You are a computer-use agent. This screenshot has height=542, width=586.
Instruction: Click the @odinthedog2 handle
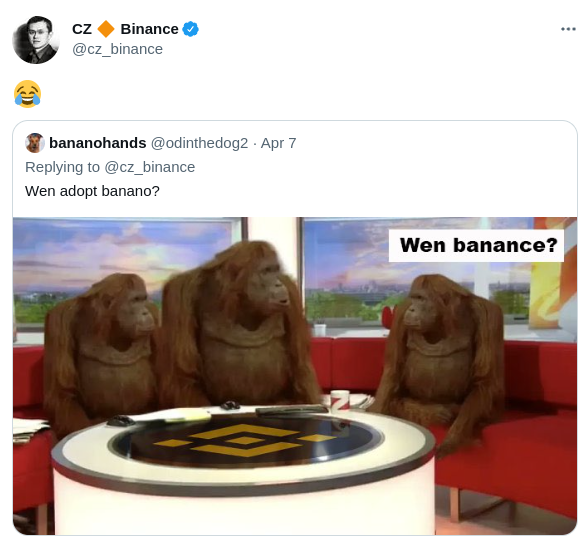pyautogui.click(x=199, y=143)
